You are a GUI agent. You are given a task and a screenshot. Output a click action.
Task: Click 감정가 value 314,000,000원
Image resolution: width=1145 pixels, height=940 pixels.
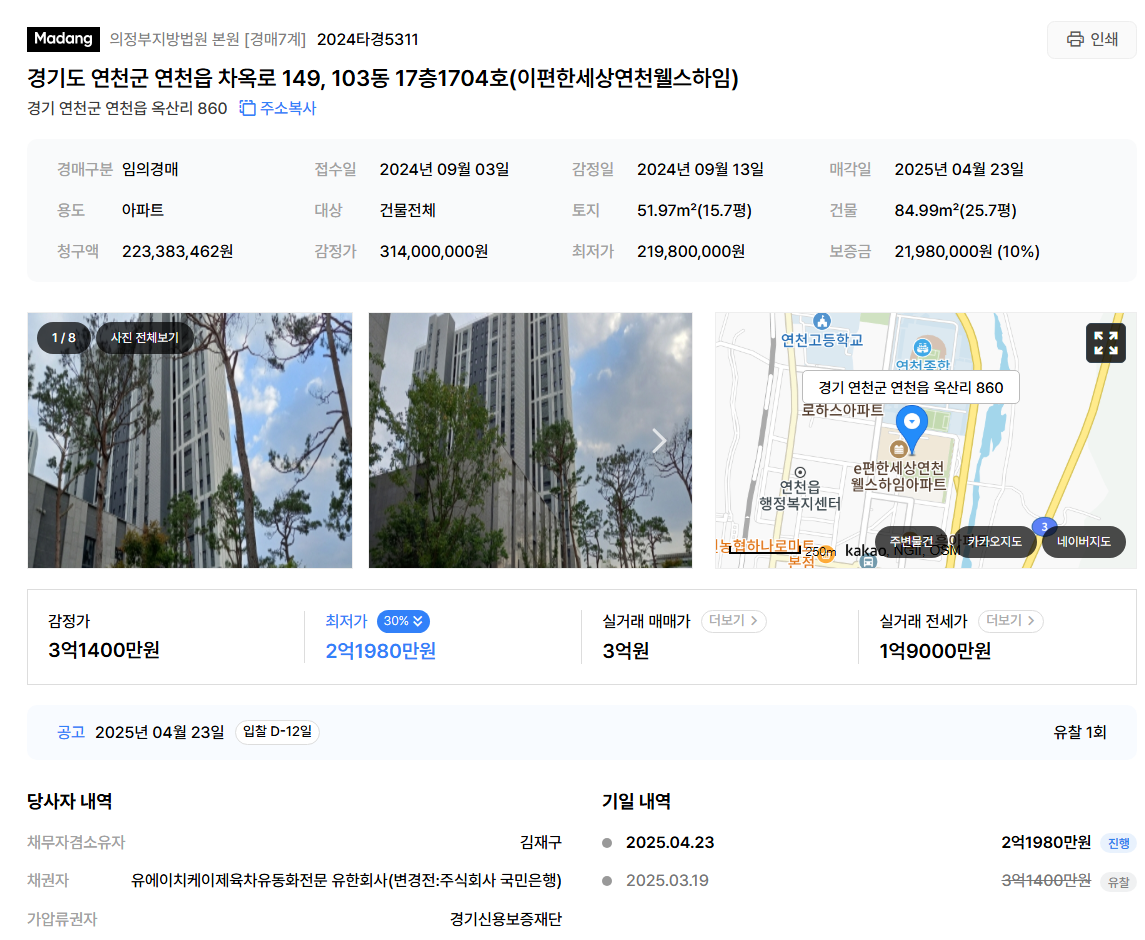434,251
